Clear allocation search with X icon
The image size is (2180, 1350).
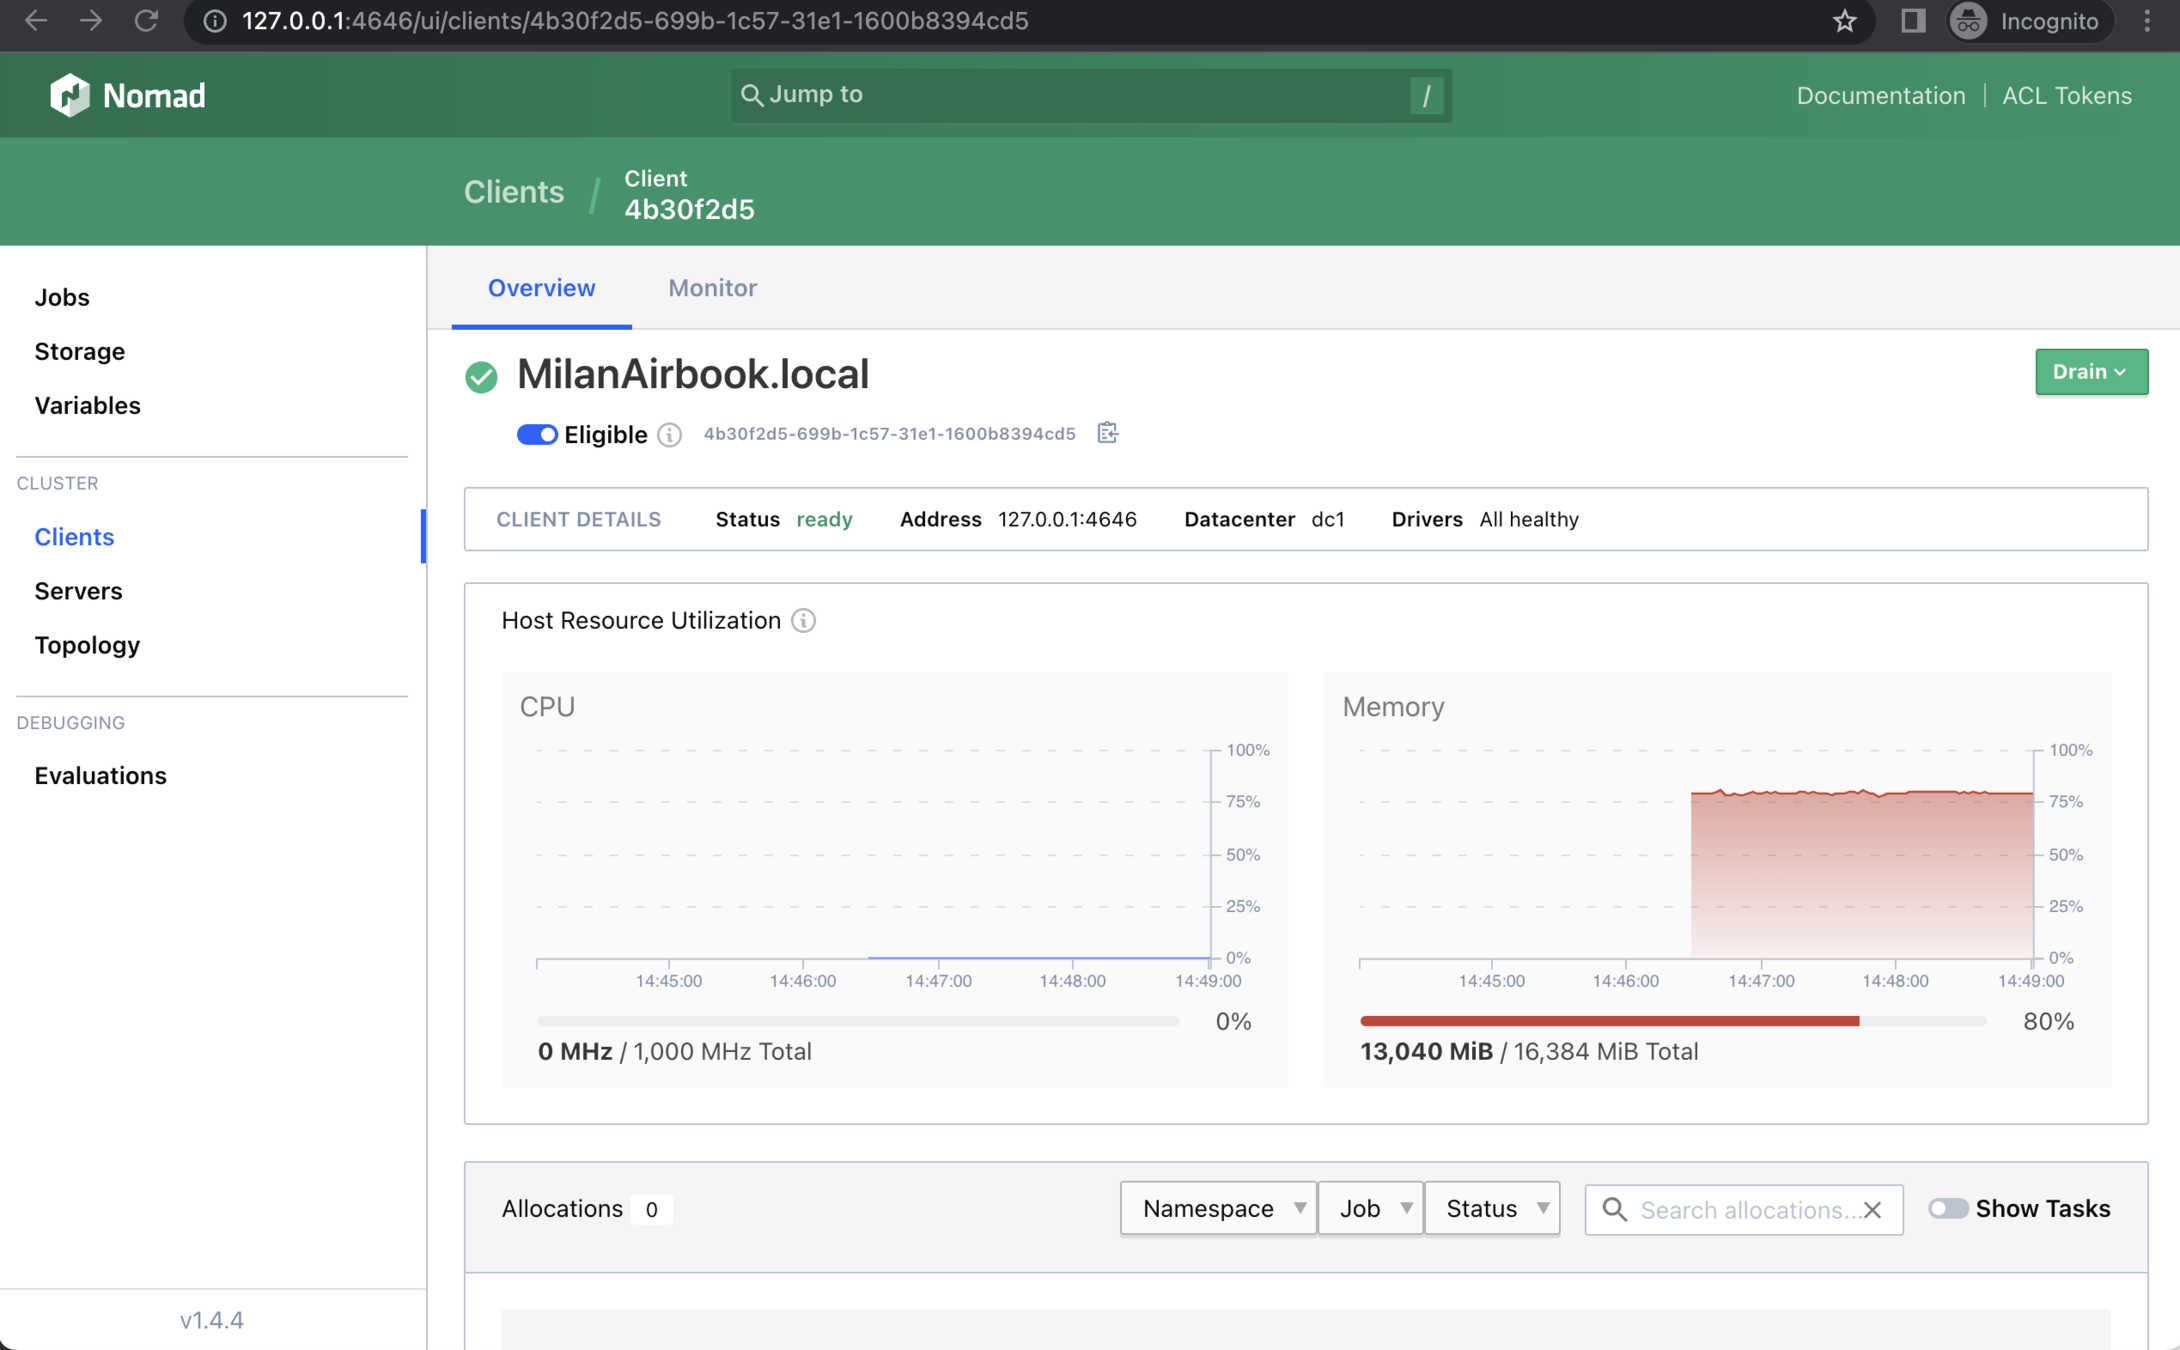[1872, 1210]
